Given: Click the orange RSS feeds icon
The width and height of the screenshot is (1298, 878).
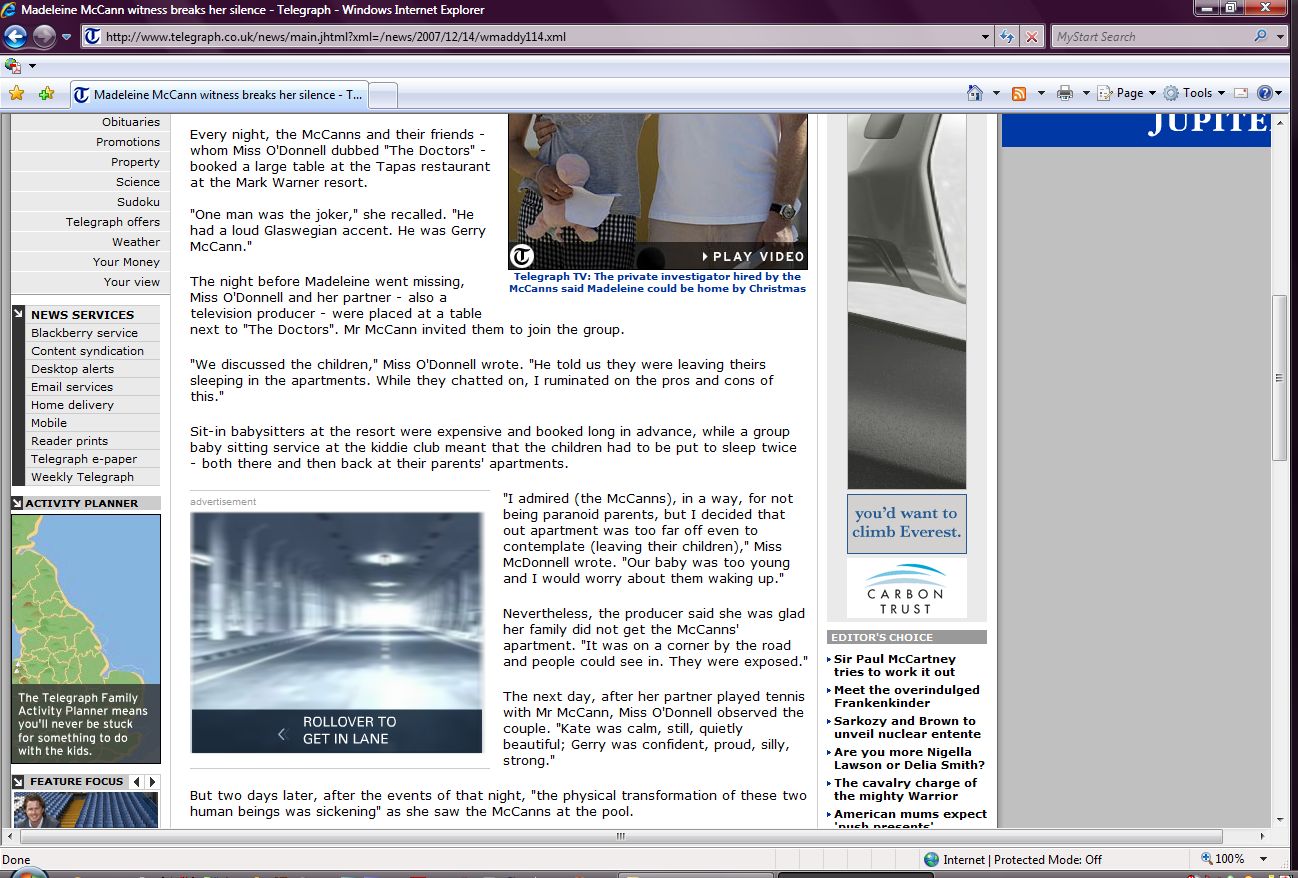Looking at the screenshot, I should pos(1019,93).
